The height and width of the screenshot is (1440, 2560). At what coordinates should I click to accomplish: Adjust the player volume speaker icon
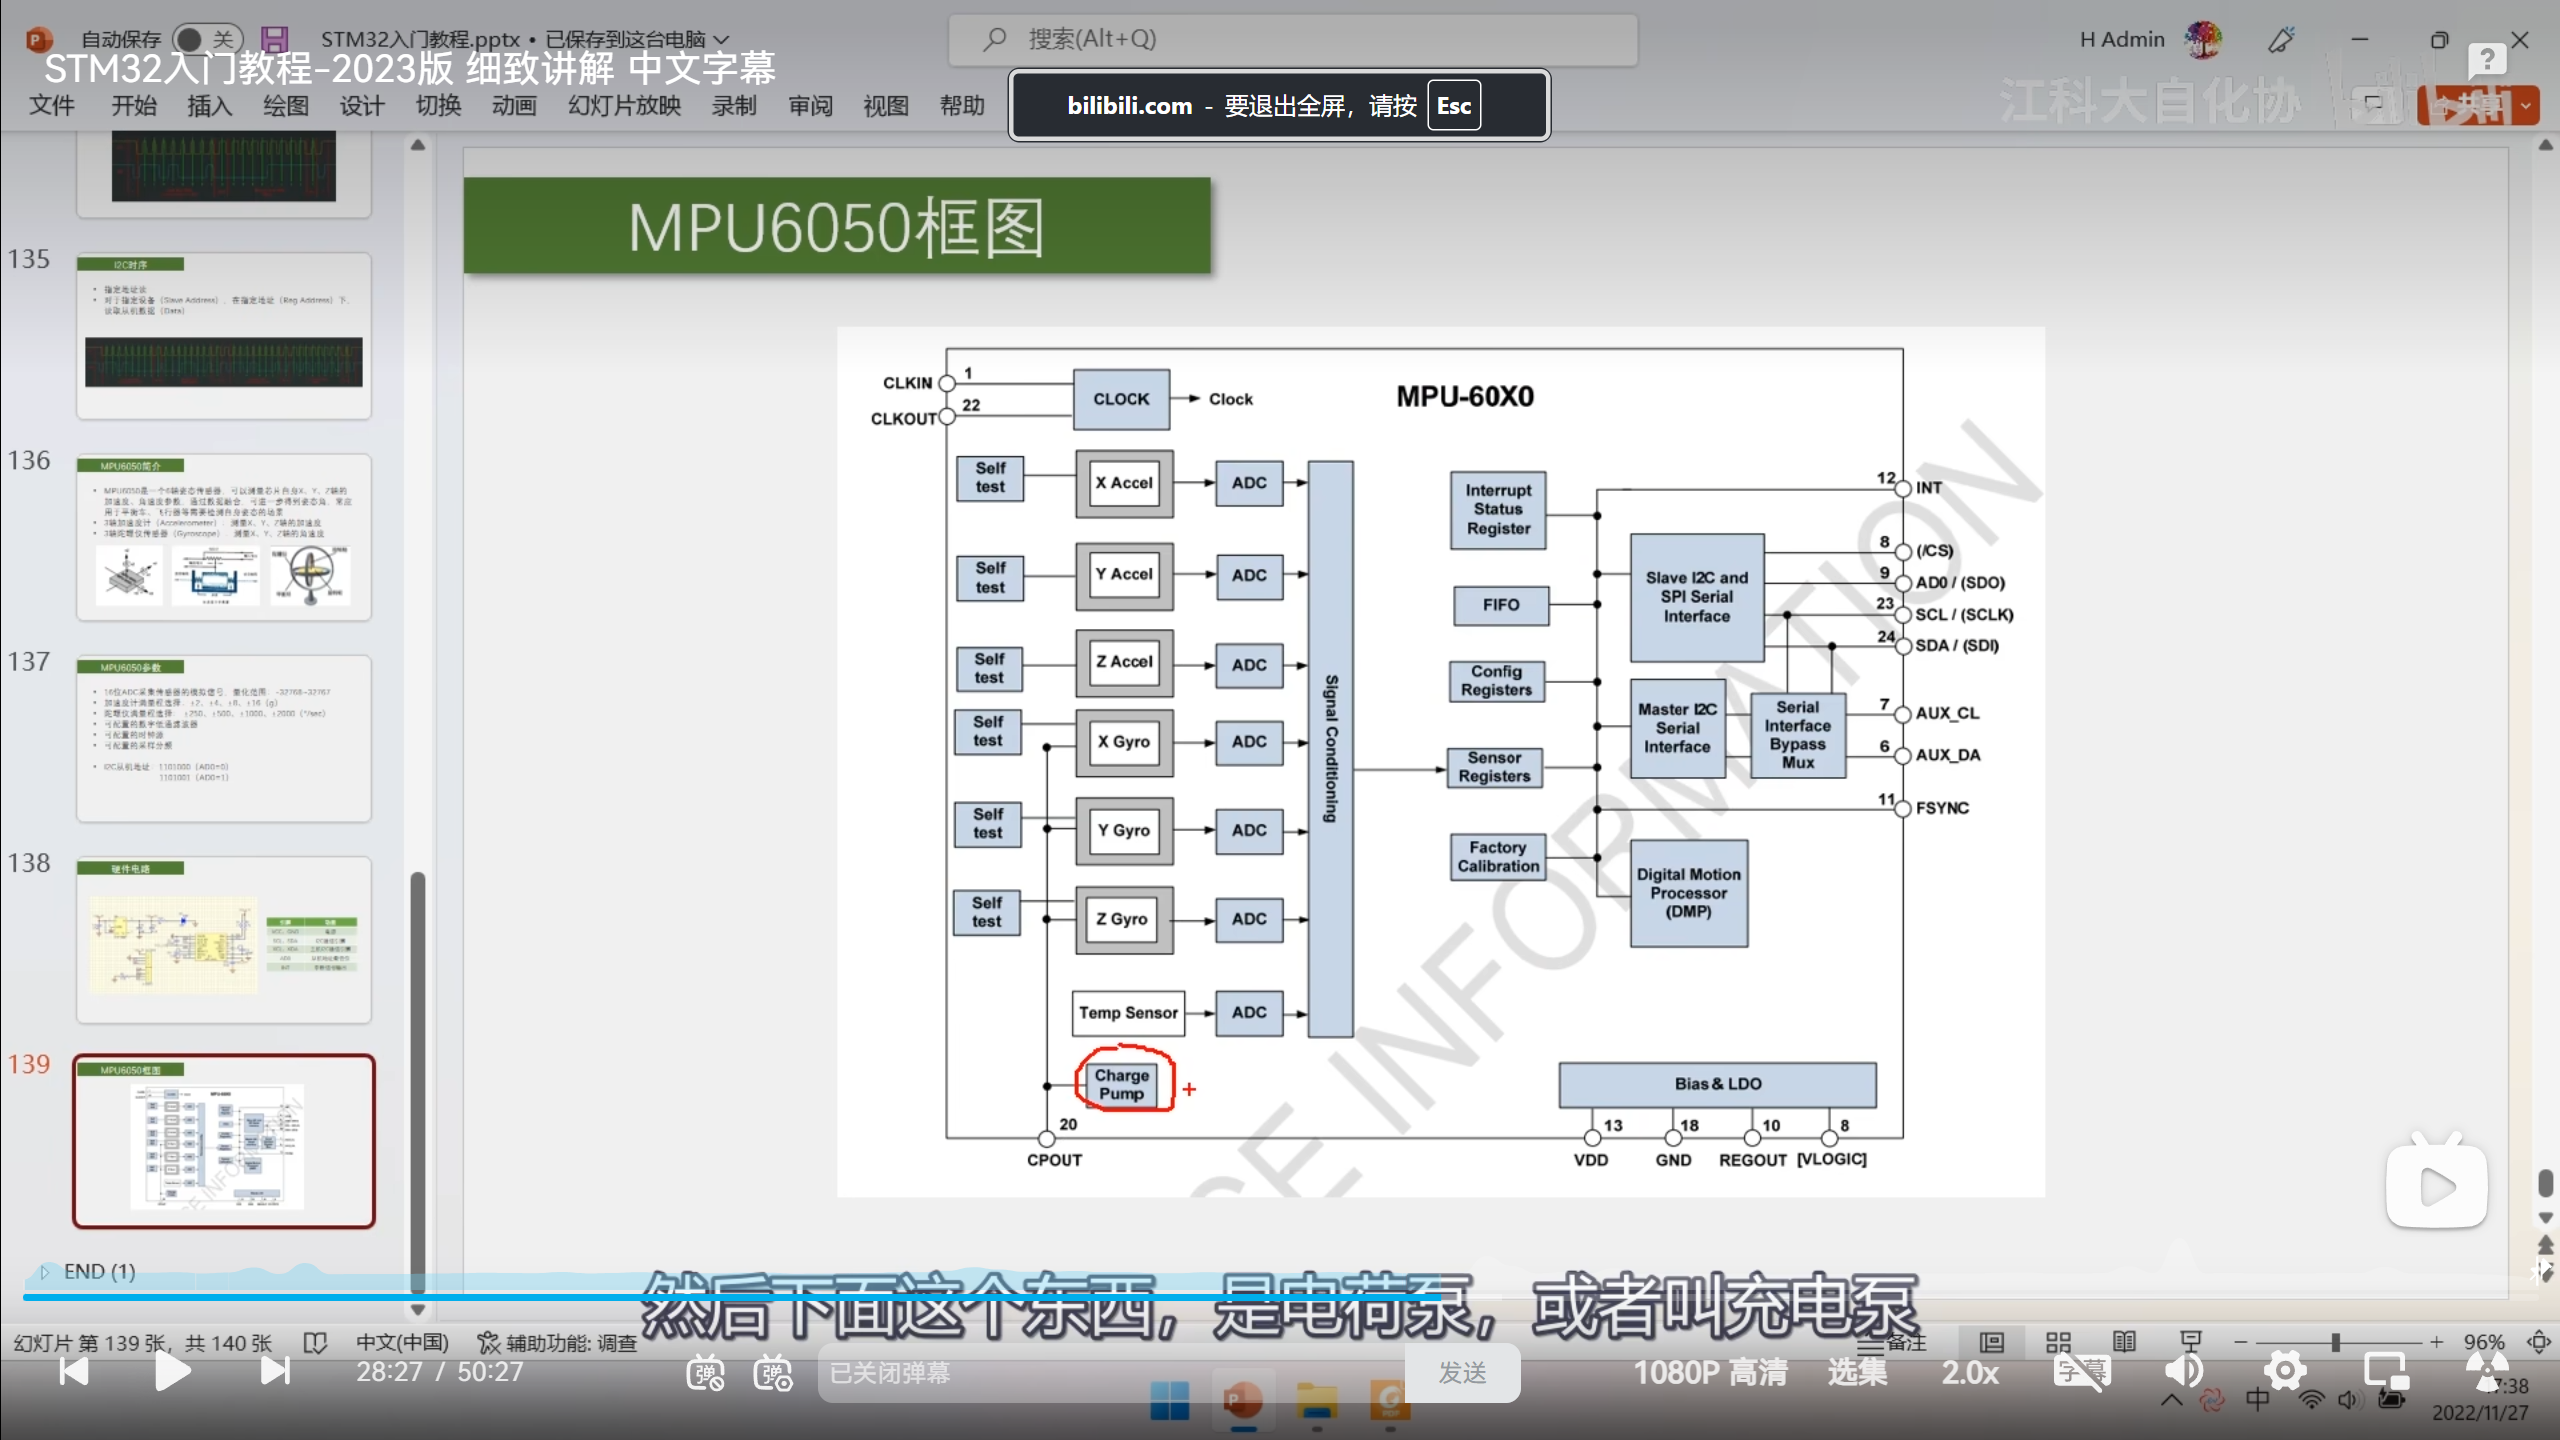pyautogui.click(x=2184, y=1372)
